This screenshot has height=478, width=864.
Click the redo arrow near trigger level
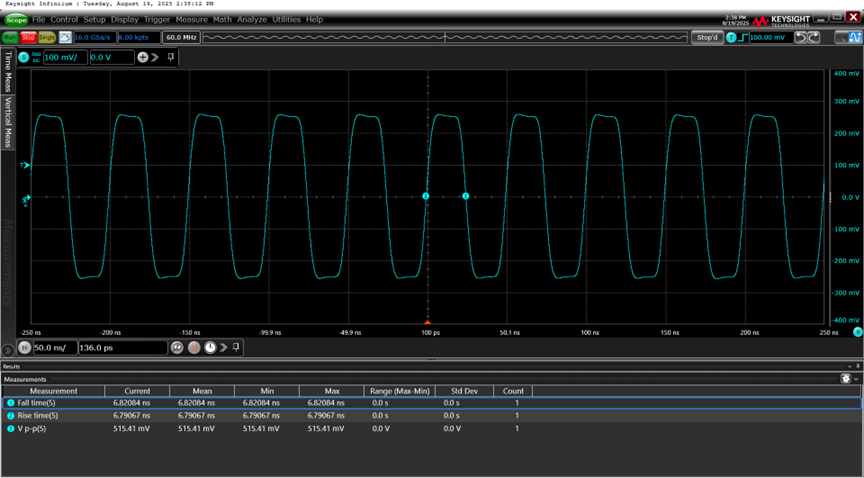[x=814, y=37]
